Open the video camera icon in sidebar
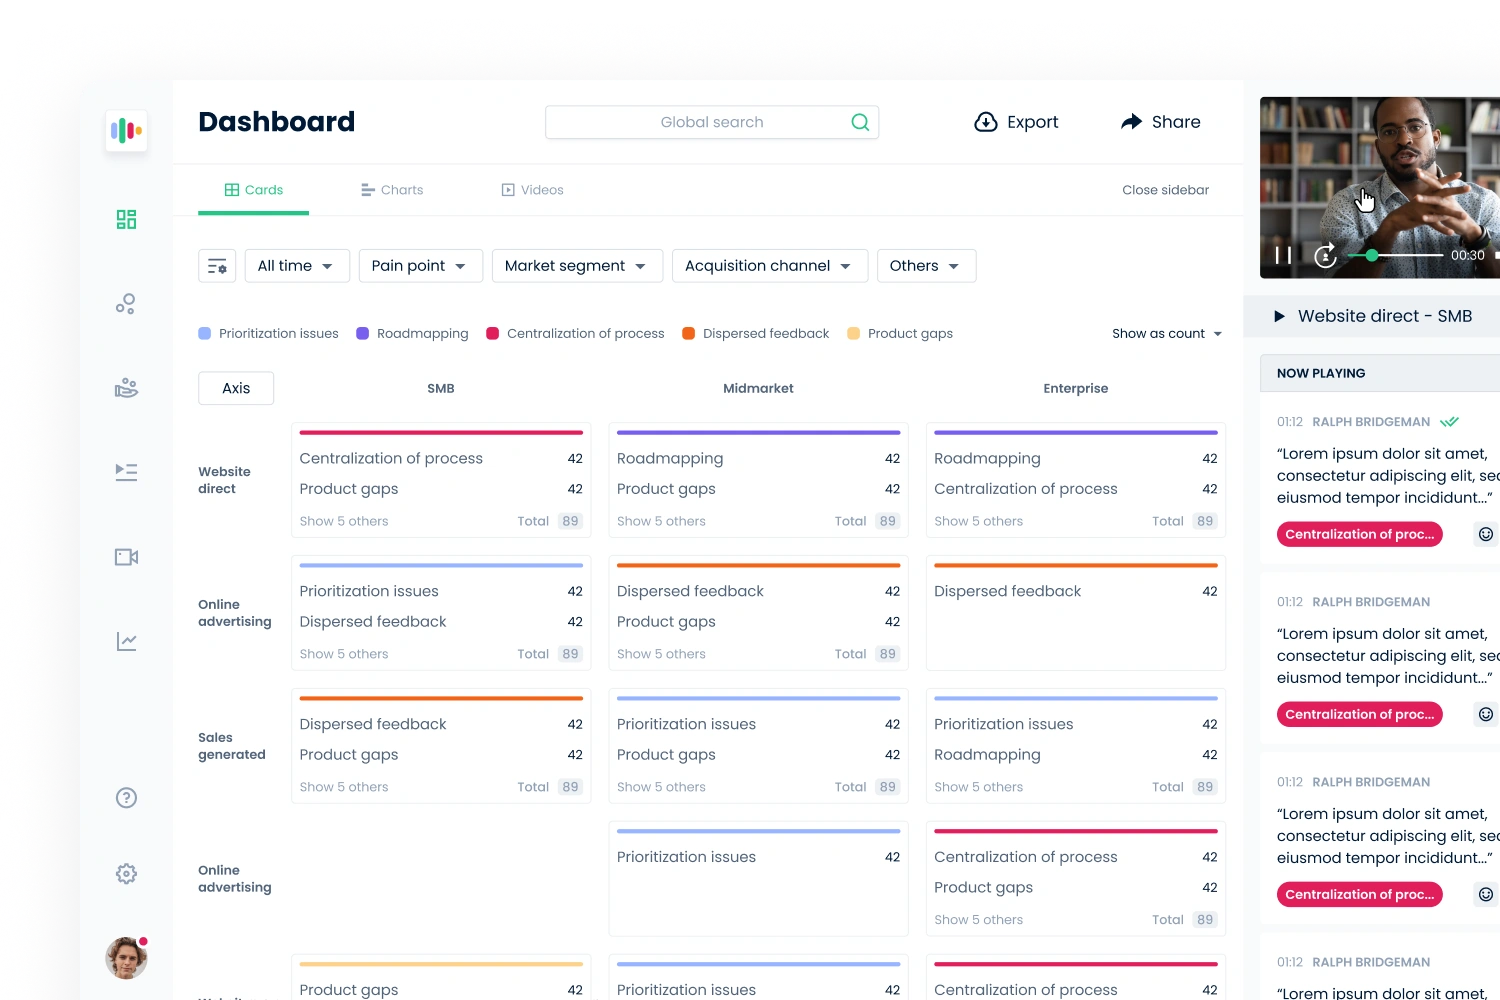The width and height of the screenshot is (1500, 1000). point(126,557)
